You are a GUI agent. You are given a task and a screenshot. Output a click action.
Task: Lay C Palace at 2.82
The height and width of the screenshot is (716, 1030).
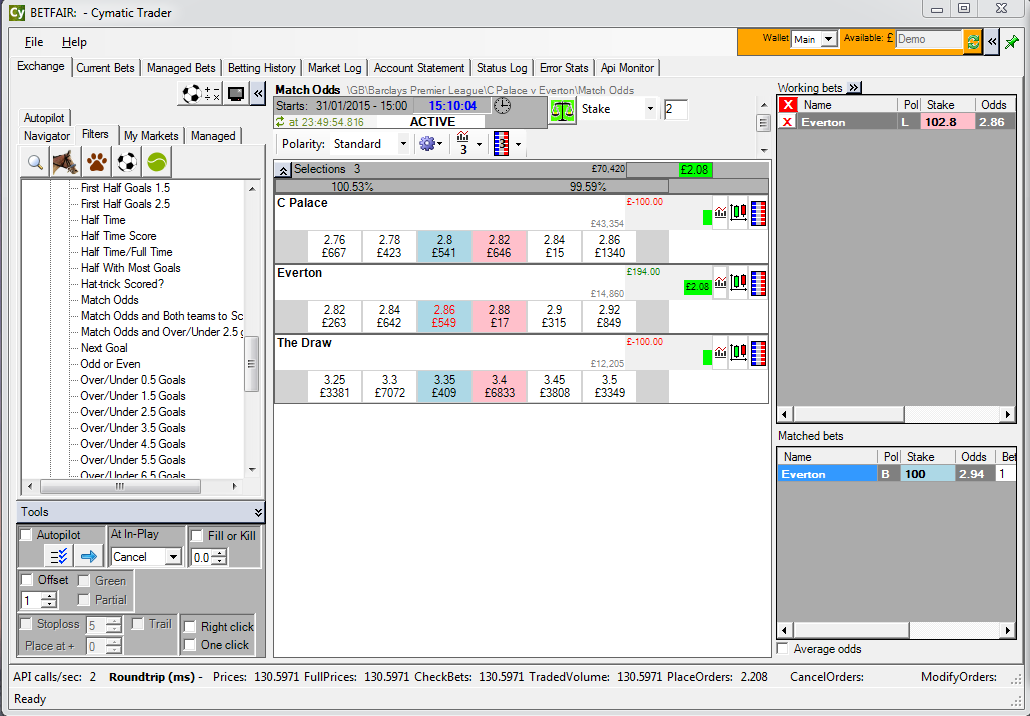click(499, 246)
